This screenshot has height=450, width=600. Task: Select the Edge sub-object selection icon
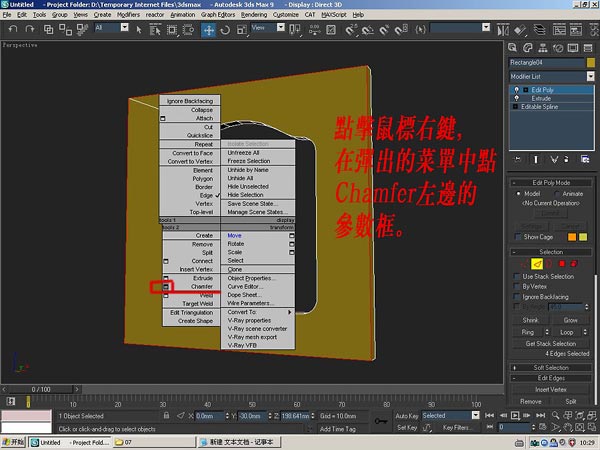point(536,262)
